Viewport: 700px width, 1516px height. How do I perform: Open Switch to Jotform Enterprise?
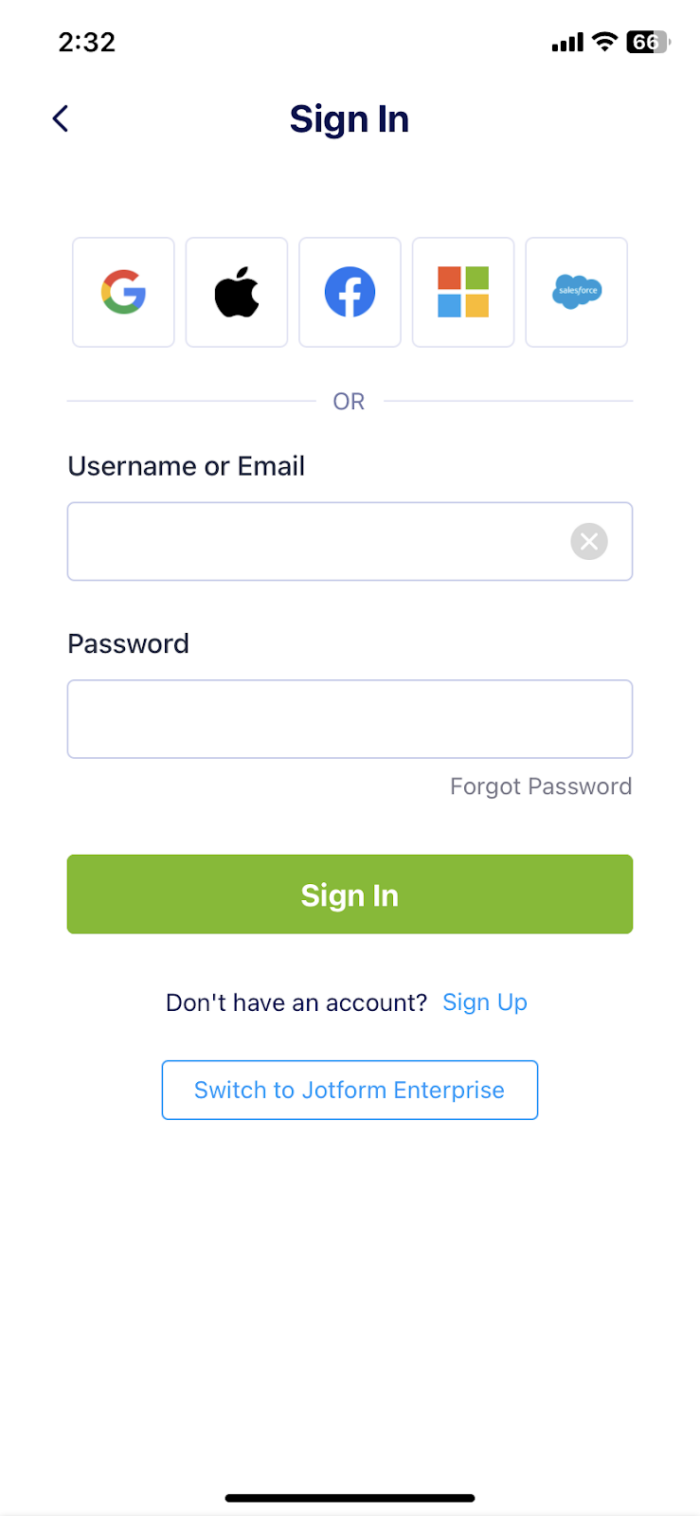click(350, 1090)
